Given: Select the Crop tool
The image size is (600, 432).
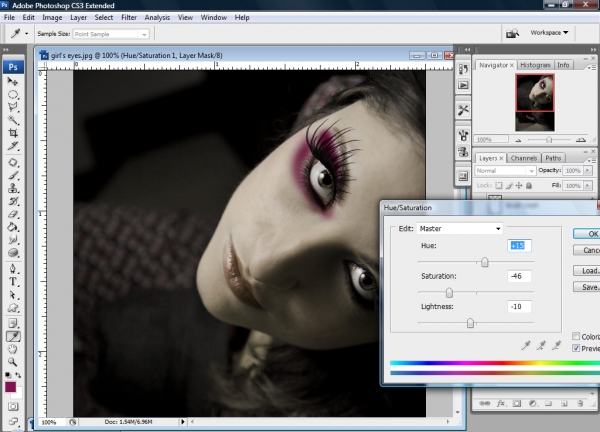Looking at the screenshot, I should 13,133.
